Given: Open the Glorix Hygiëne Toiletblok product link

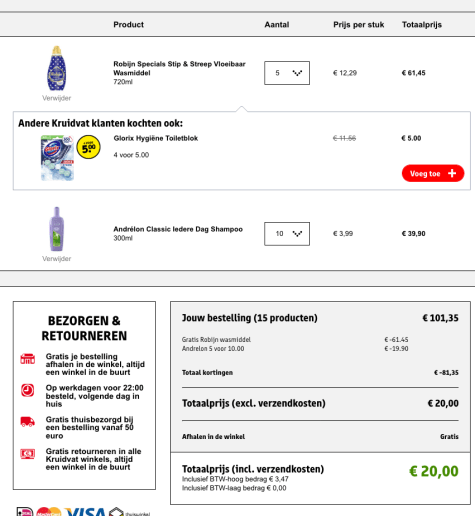Looking at the screenshot, I should (156, 138).
